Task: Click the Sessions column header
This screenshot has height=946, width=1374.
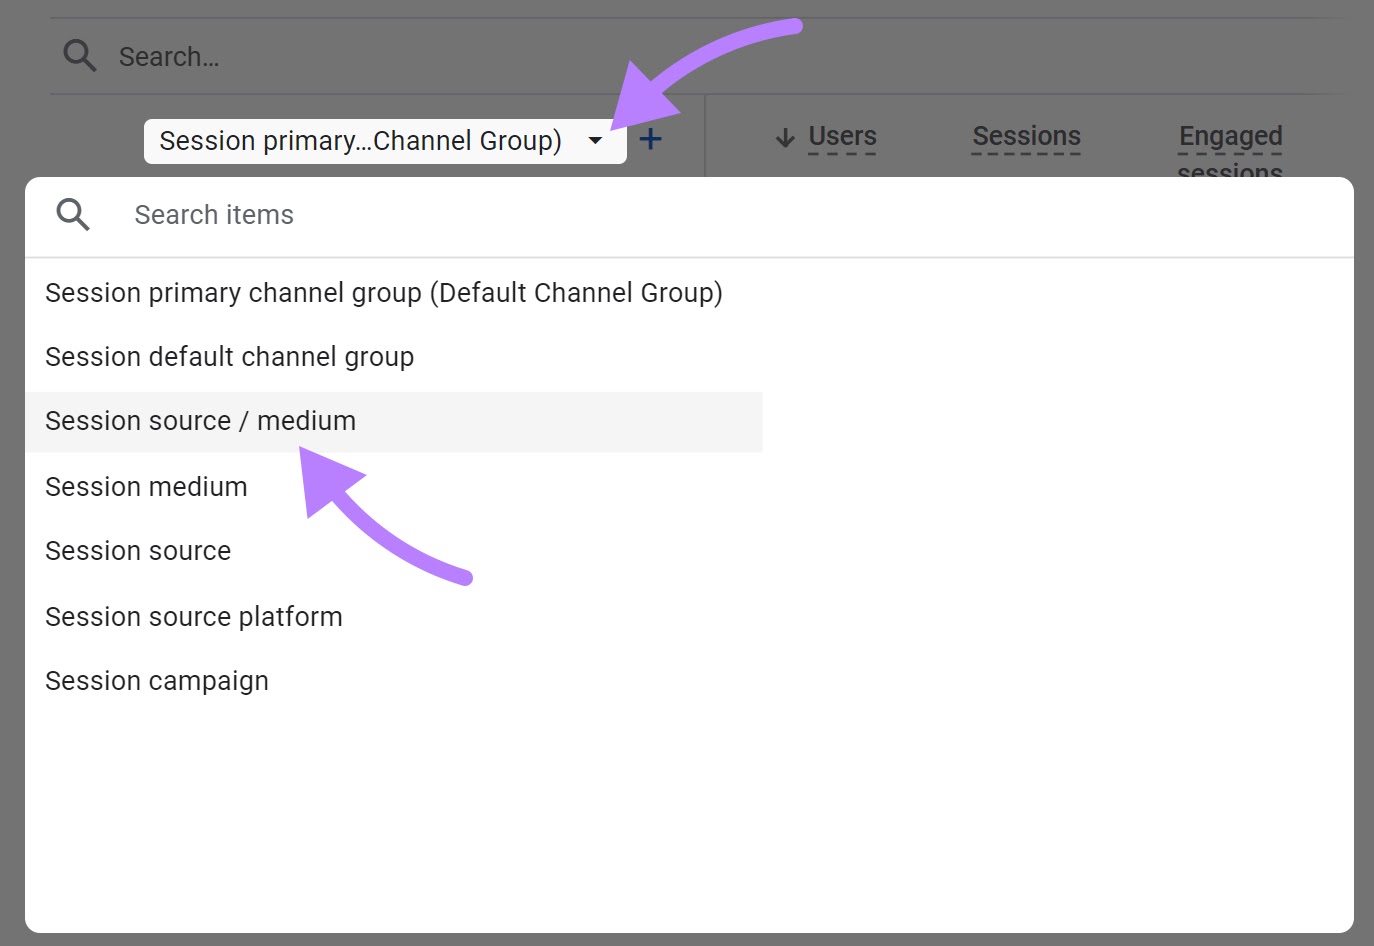Action: [1027, 136]
